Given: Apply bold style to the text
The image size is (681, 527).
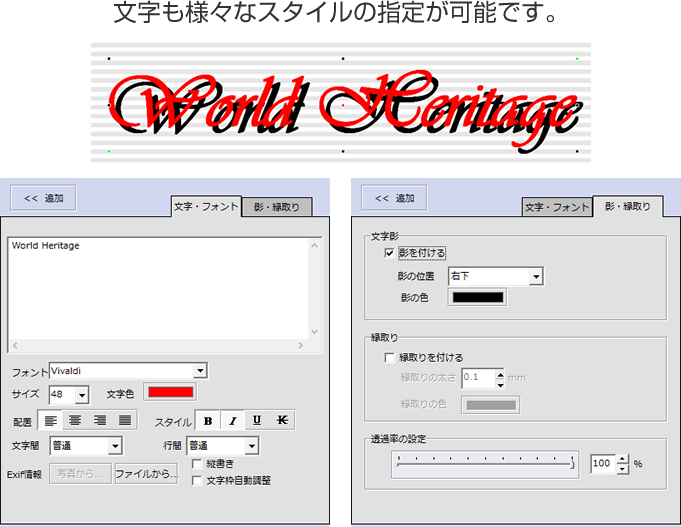Looking at the screenshot, I should click(207, 421).
